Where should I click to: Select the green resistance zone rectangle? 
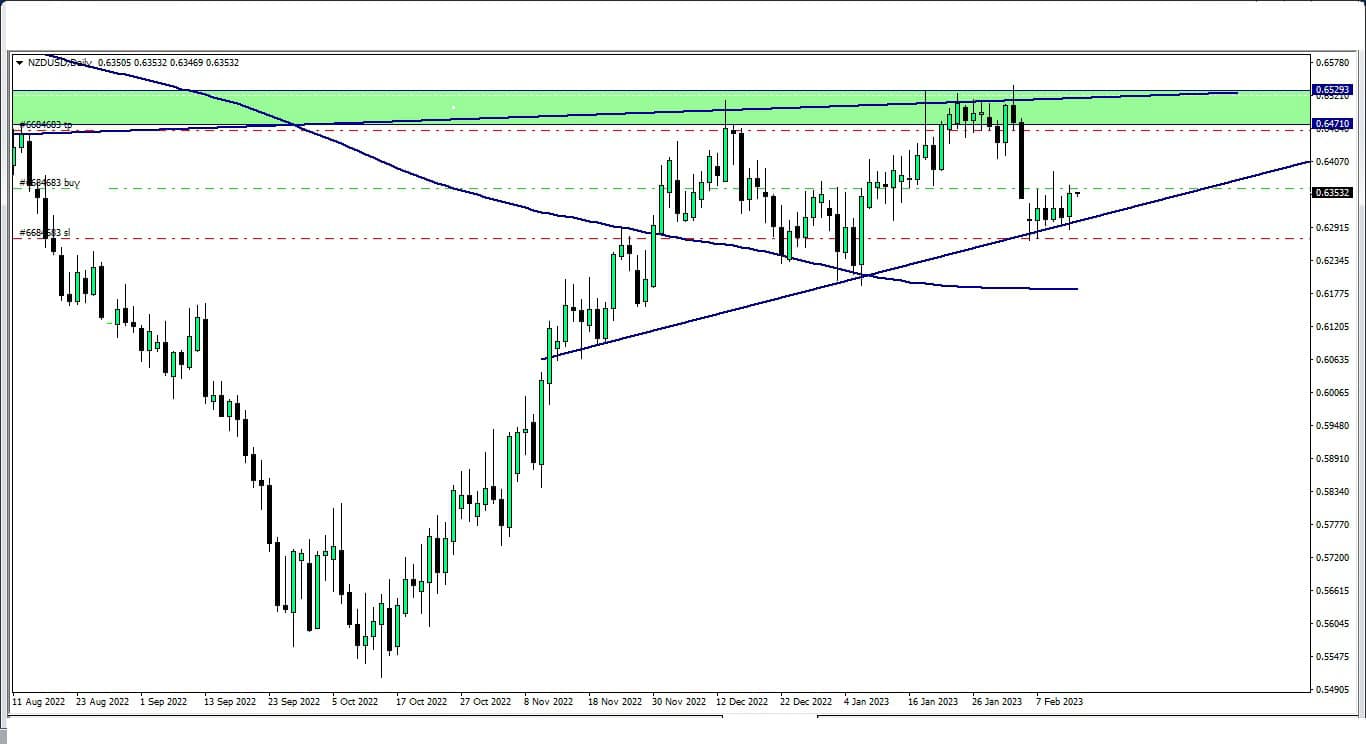click(660, 108)
